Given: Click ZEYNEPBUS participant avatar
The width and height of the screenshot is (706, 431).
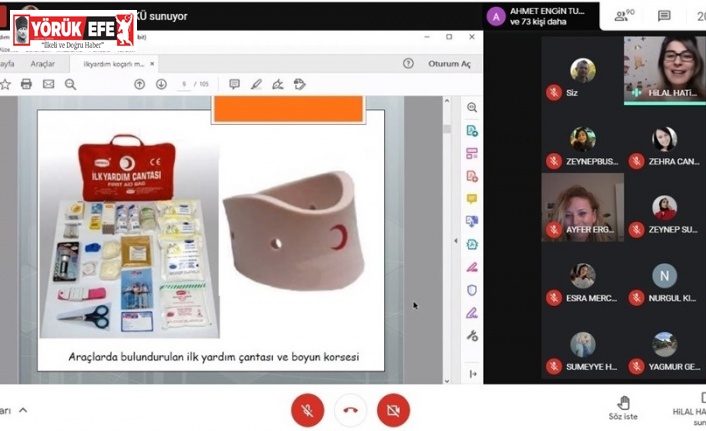Looking at the screenshot, I should [x=583, y=139].
